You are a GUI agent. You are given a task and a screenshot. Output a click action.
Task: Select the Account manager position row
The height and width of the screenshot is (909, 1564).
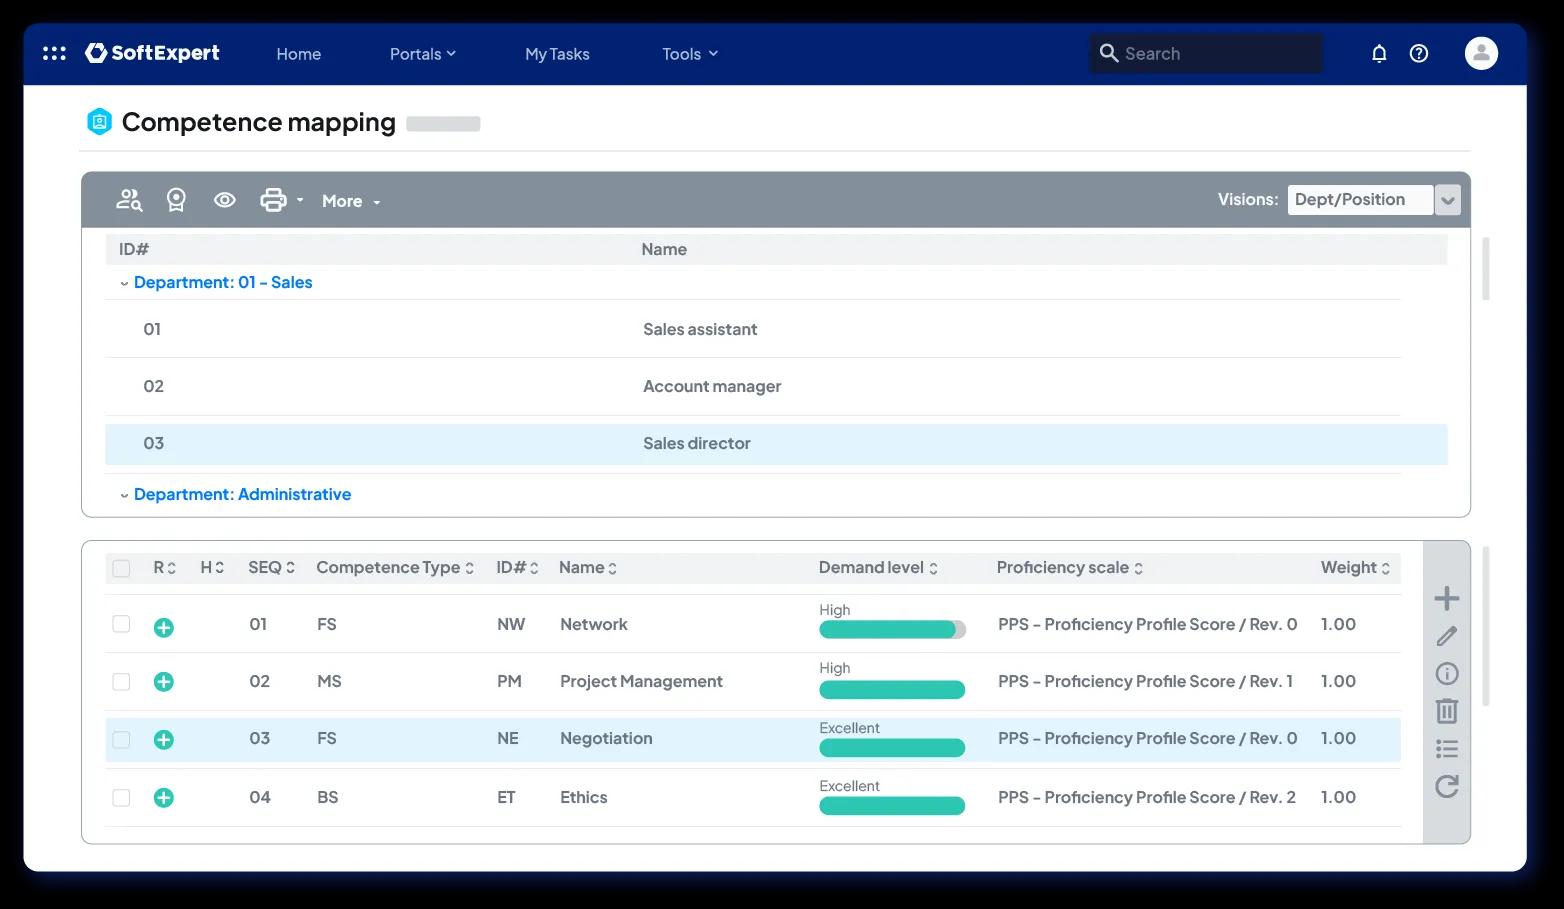(753, 386)
